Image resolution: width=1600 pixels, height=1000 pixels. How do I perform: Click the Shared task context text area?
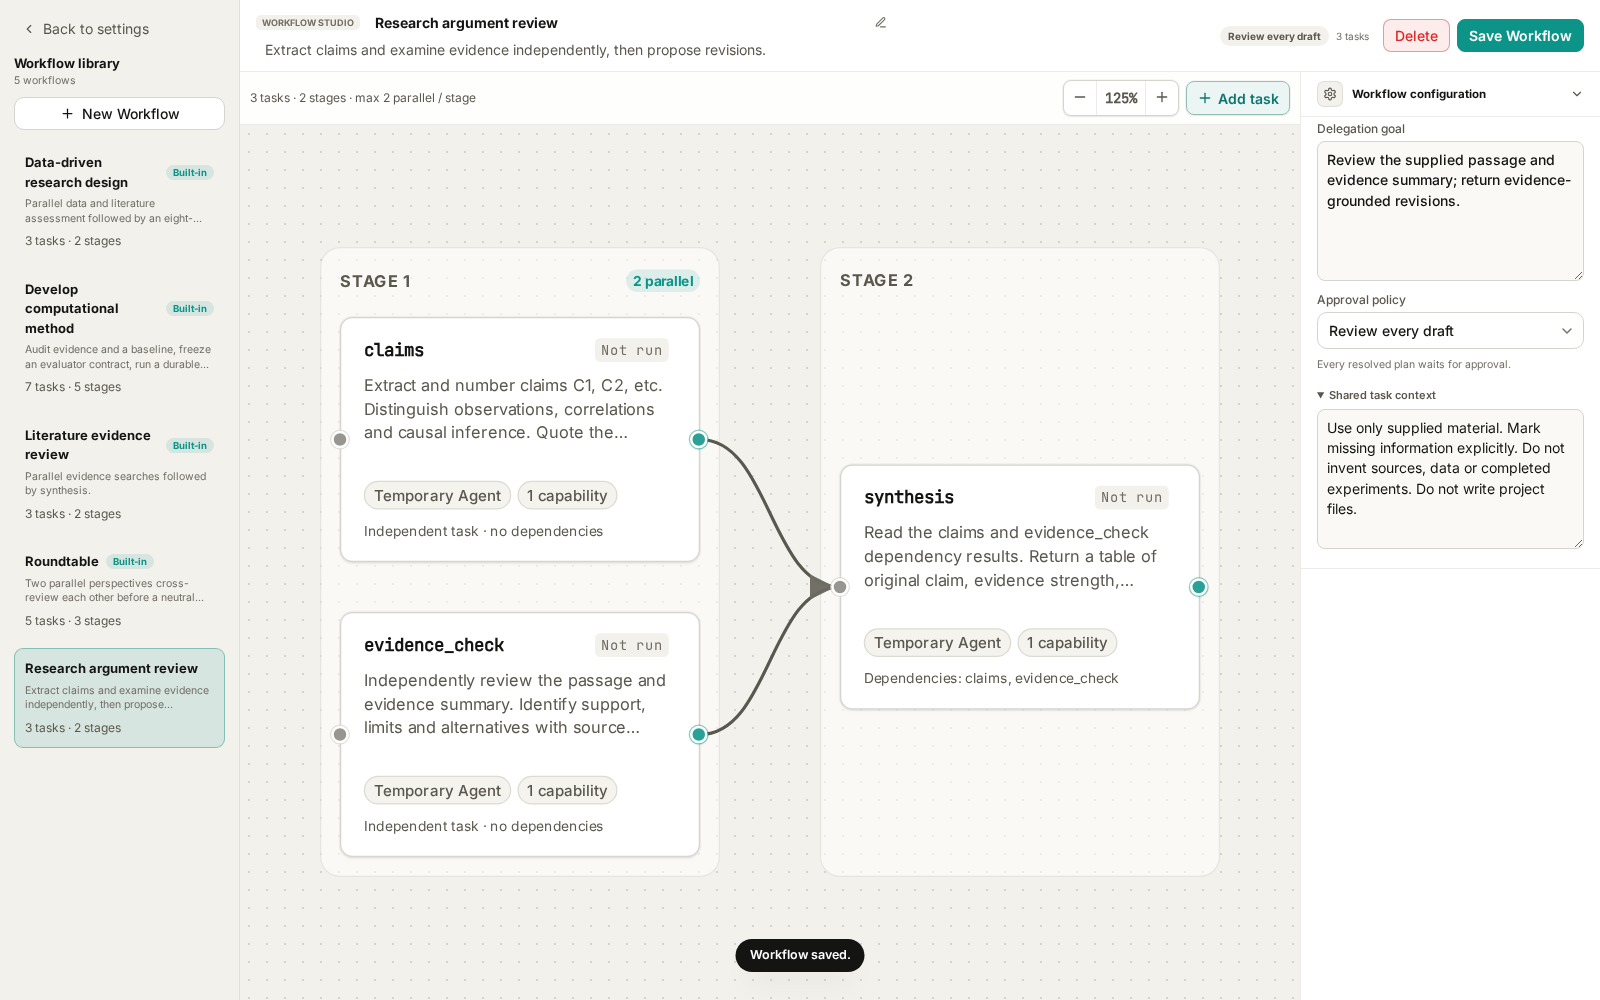(x=1450, y=479)
